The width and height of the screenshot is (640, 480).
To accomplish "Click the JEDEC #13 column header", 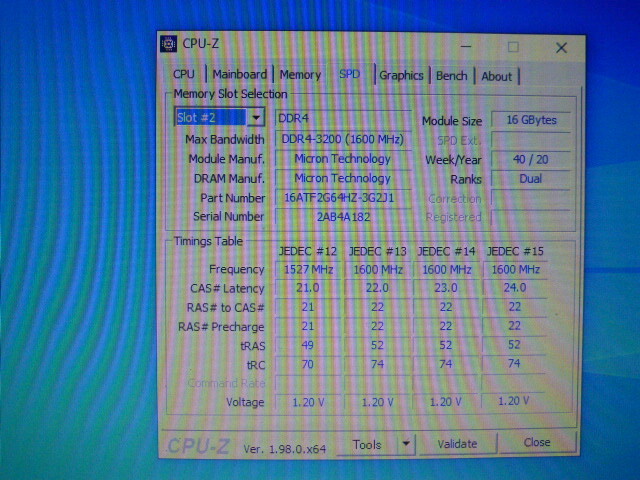I will point(378,251).
